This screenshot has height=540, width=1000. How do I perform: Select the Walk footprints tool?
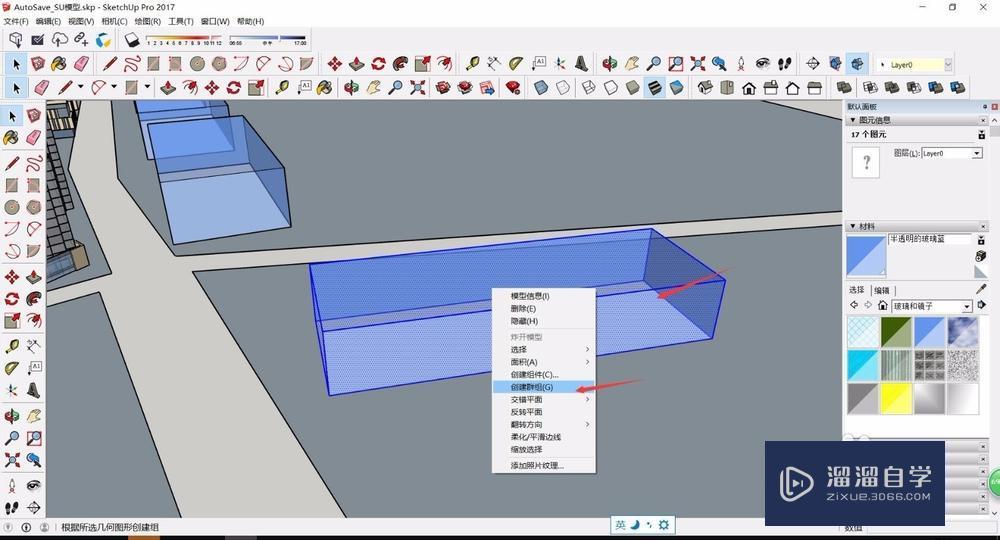coord(784,64)
